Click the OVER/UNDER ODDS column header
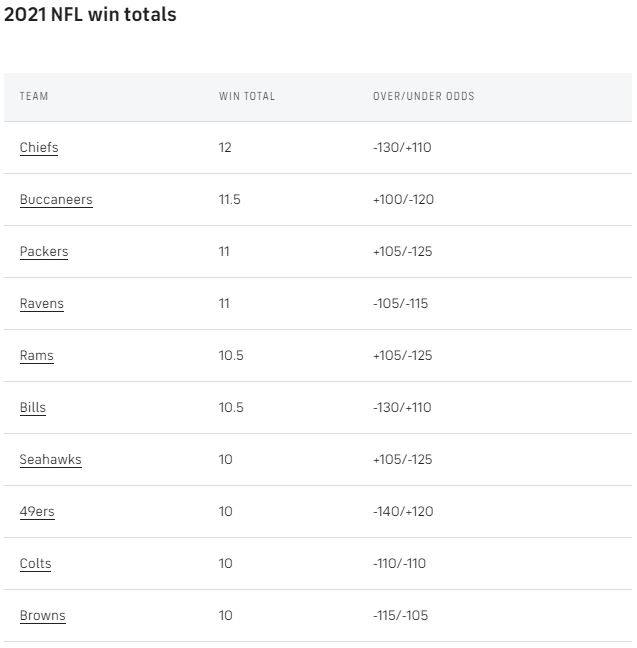The image size is (637, 648). click(424, 97)
